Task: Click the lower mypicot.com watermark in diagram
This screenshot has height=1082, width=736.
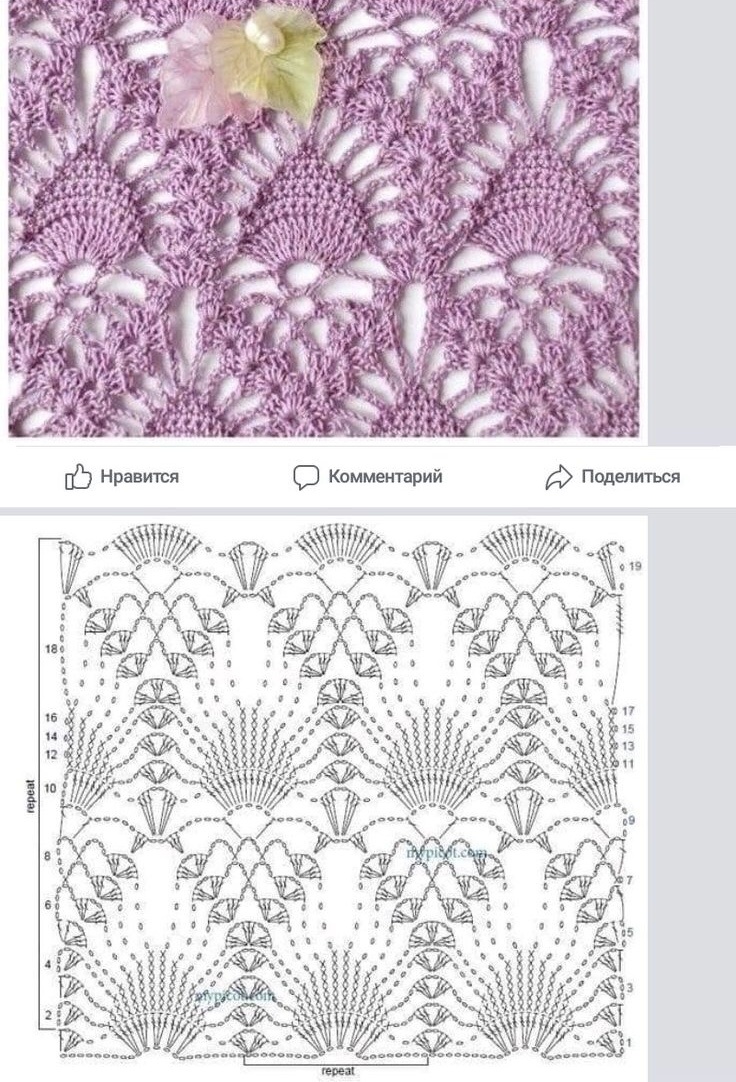Action: coord(235,996)
